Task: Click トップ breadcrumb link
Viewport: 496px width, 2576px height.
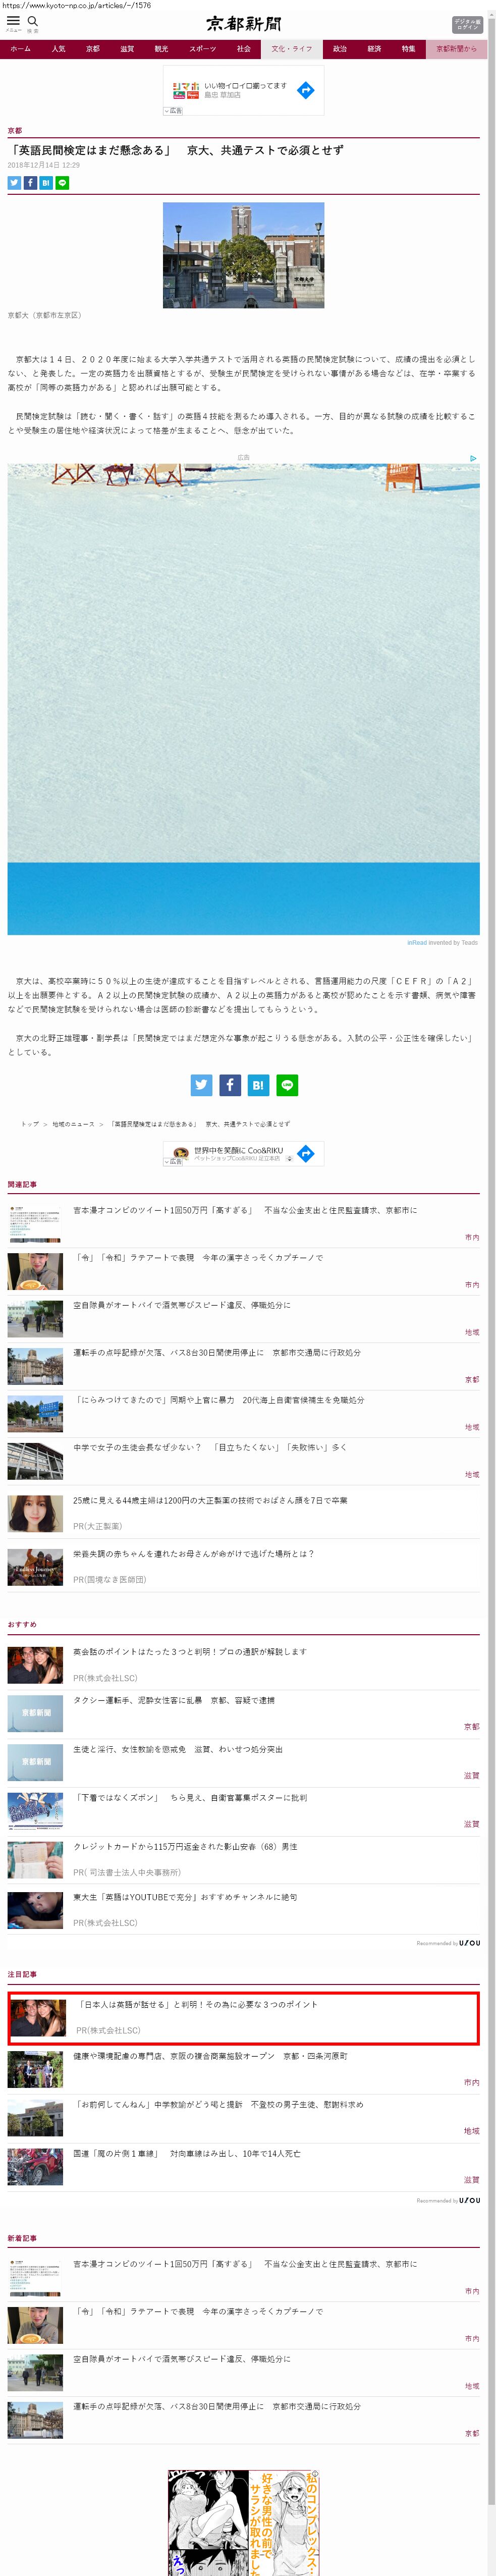Action: (30, 1124)
